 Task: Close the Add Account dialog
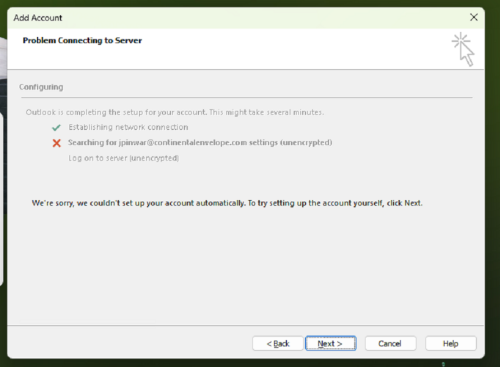474,17
